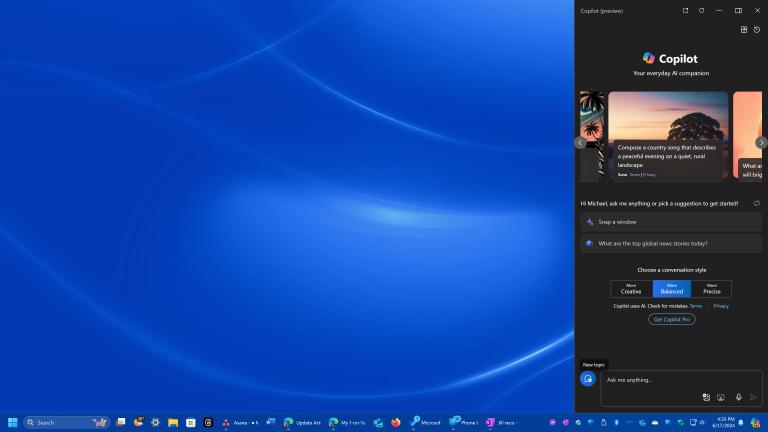Toggle Copilot side-by-side docked view
This screenshot has width=768, height=432.
click(739, 10)
